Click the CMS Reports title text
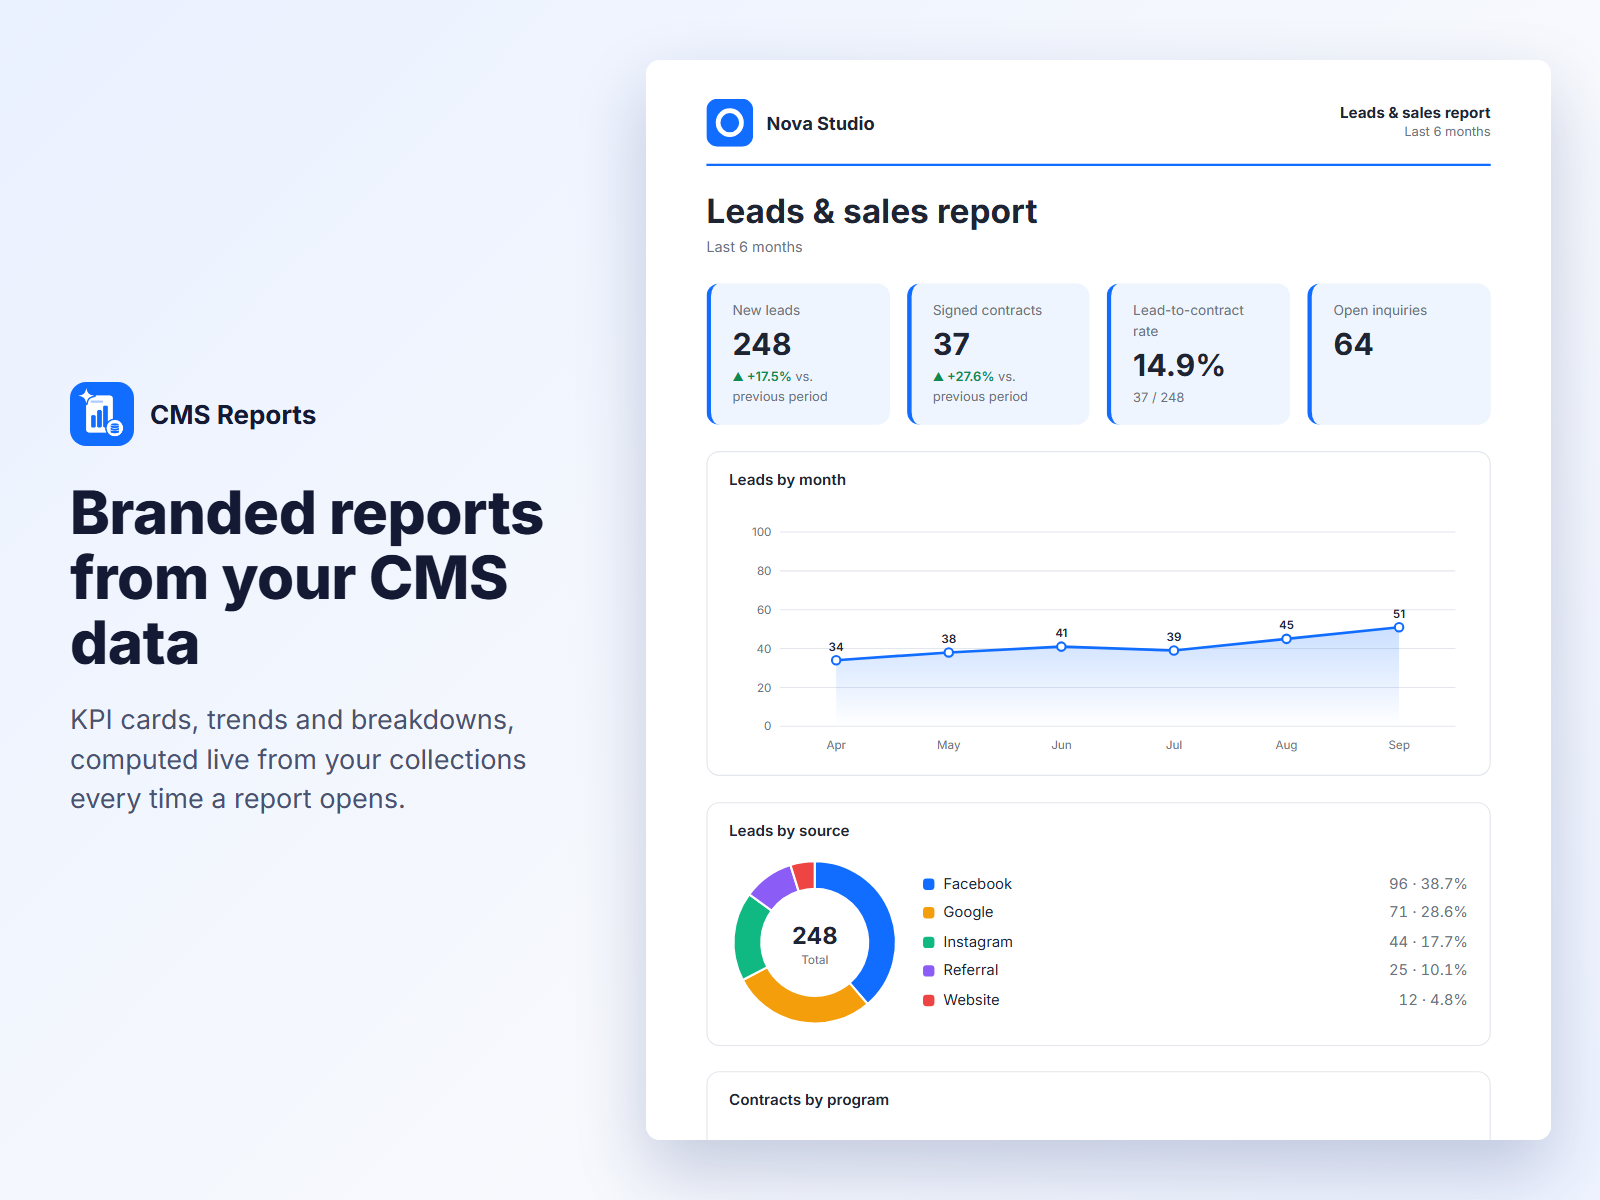This screenshot has width=1600, height=1200. 233,415
